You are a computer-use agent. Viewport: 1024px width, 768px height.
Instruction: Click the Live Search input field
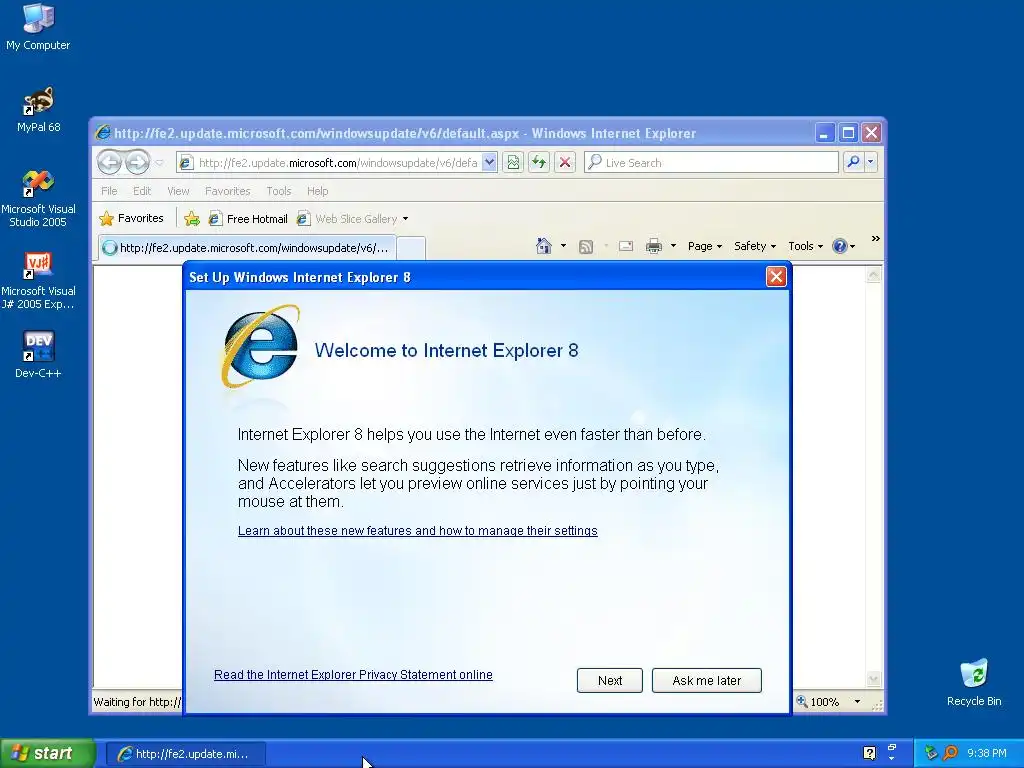click(x=711, y=162)
